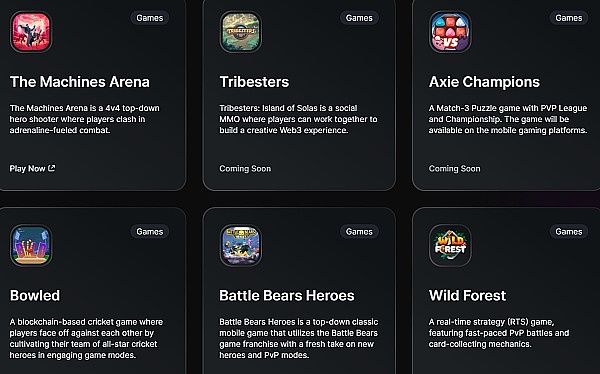Click the Axie Champions game icon
This screenshot has height=374, width=600.
pos(450,32)
